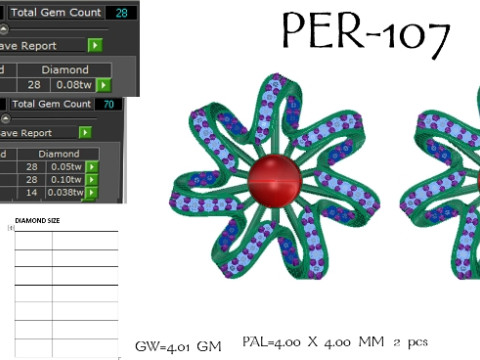480x360 pixels.
Task: Select the count cell 14
Action: tap(31, 193)
